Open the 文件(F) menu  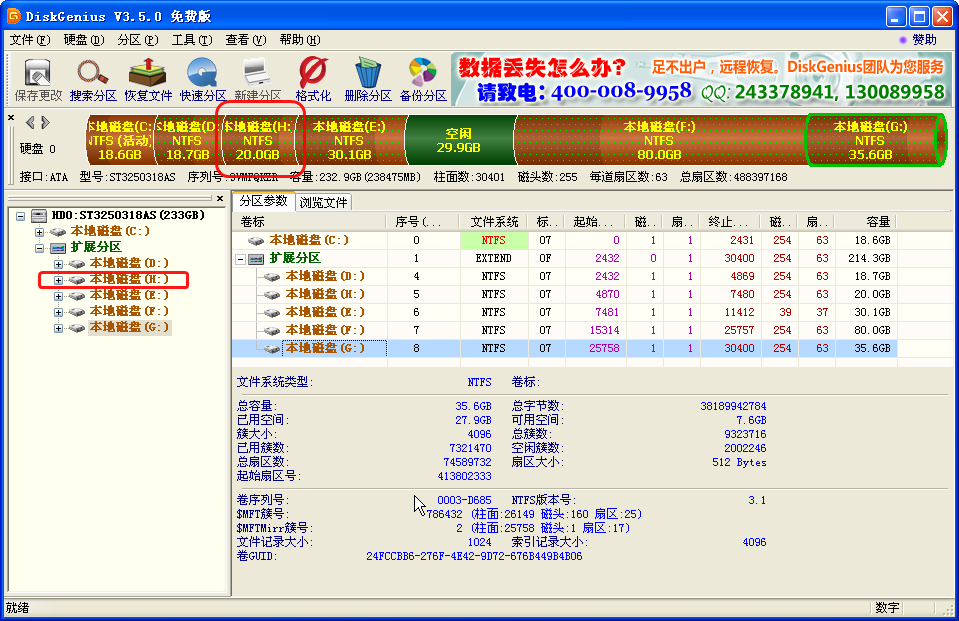pyautogui.click(x=30, y=40)
